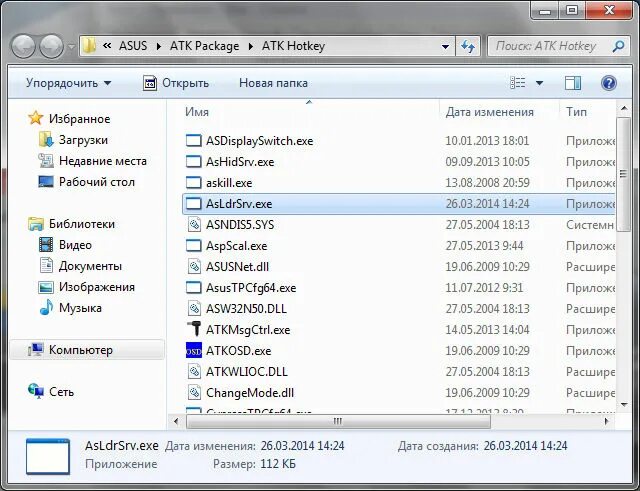Click the ASUSNet.dll file icon
This screenshot has width=640, height=491.
193,267
